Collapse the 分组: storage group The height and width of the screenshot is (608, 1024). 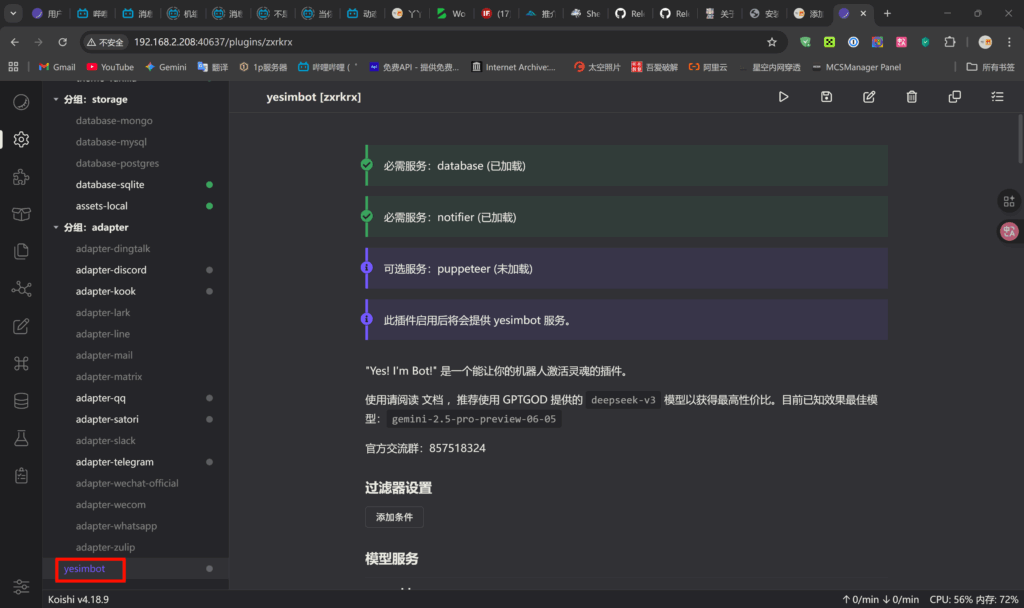point(56,99)
